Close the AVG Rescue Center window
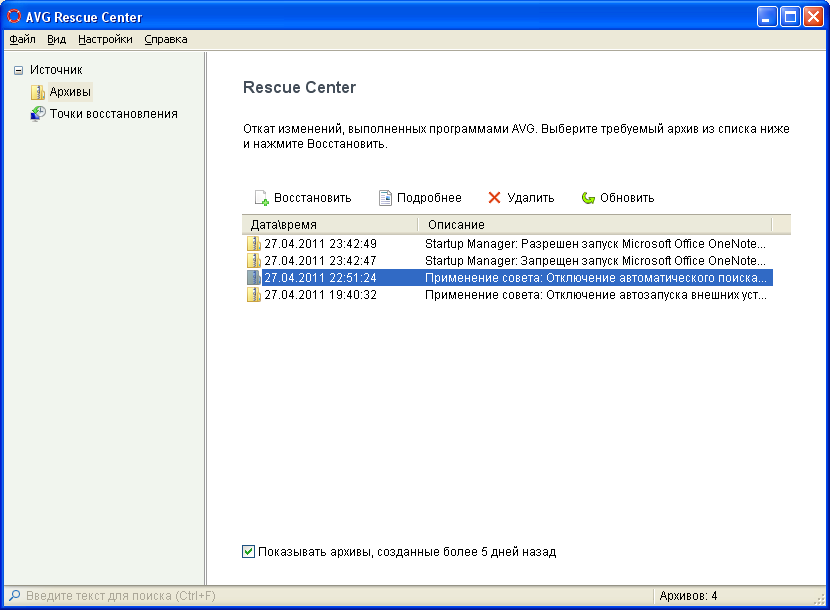Screen dimensions: 830x610 point(813,17)
